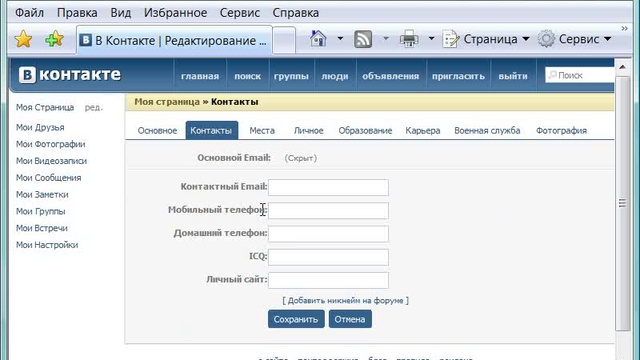Click the ВКонтакте logo
The height and width of the screenshot is (360, 640).
point(70,75)
